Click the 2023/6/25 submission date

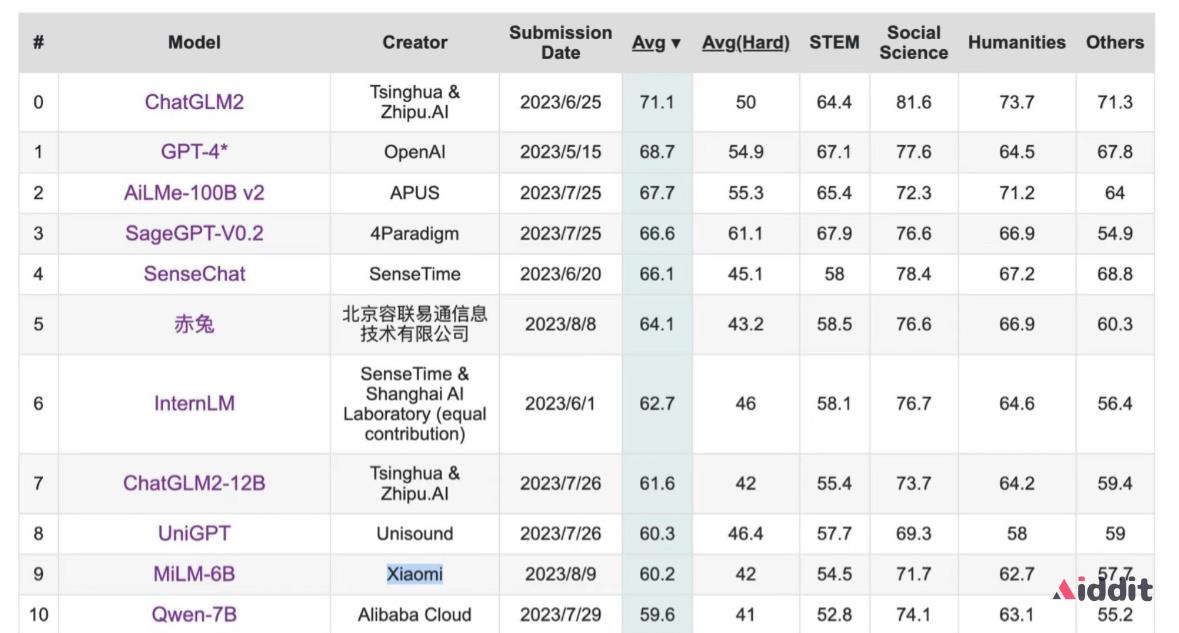(x=560, y=102)
